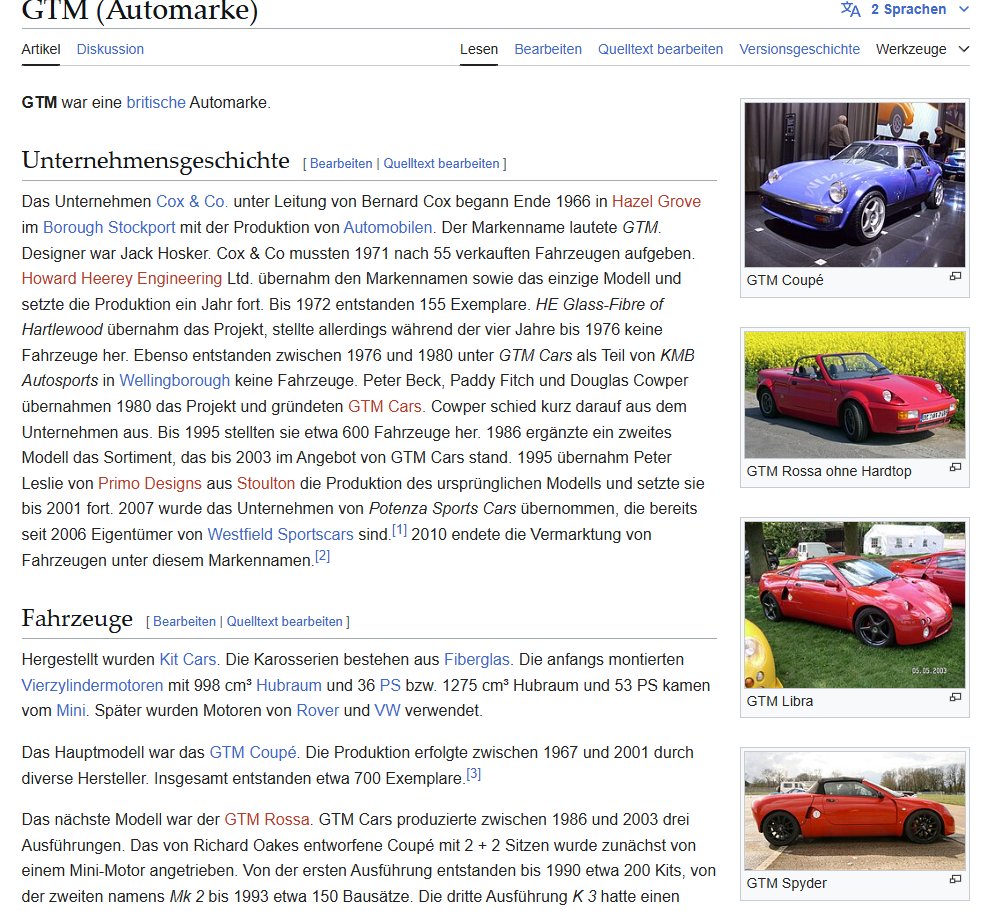Open the Kit Cars link

(188, 659)
